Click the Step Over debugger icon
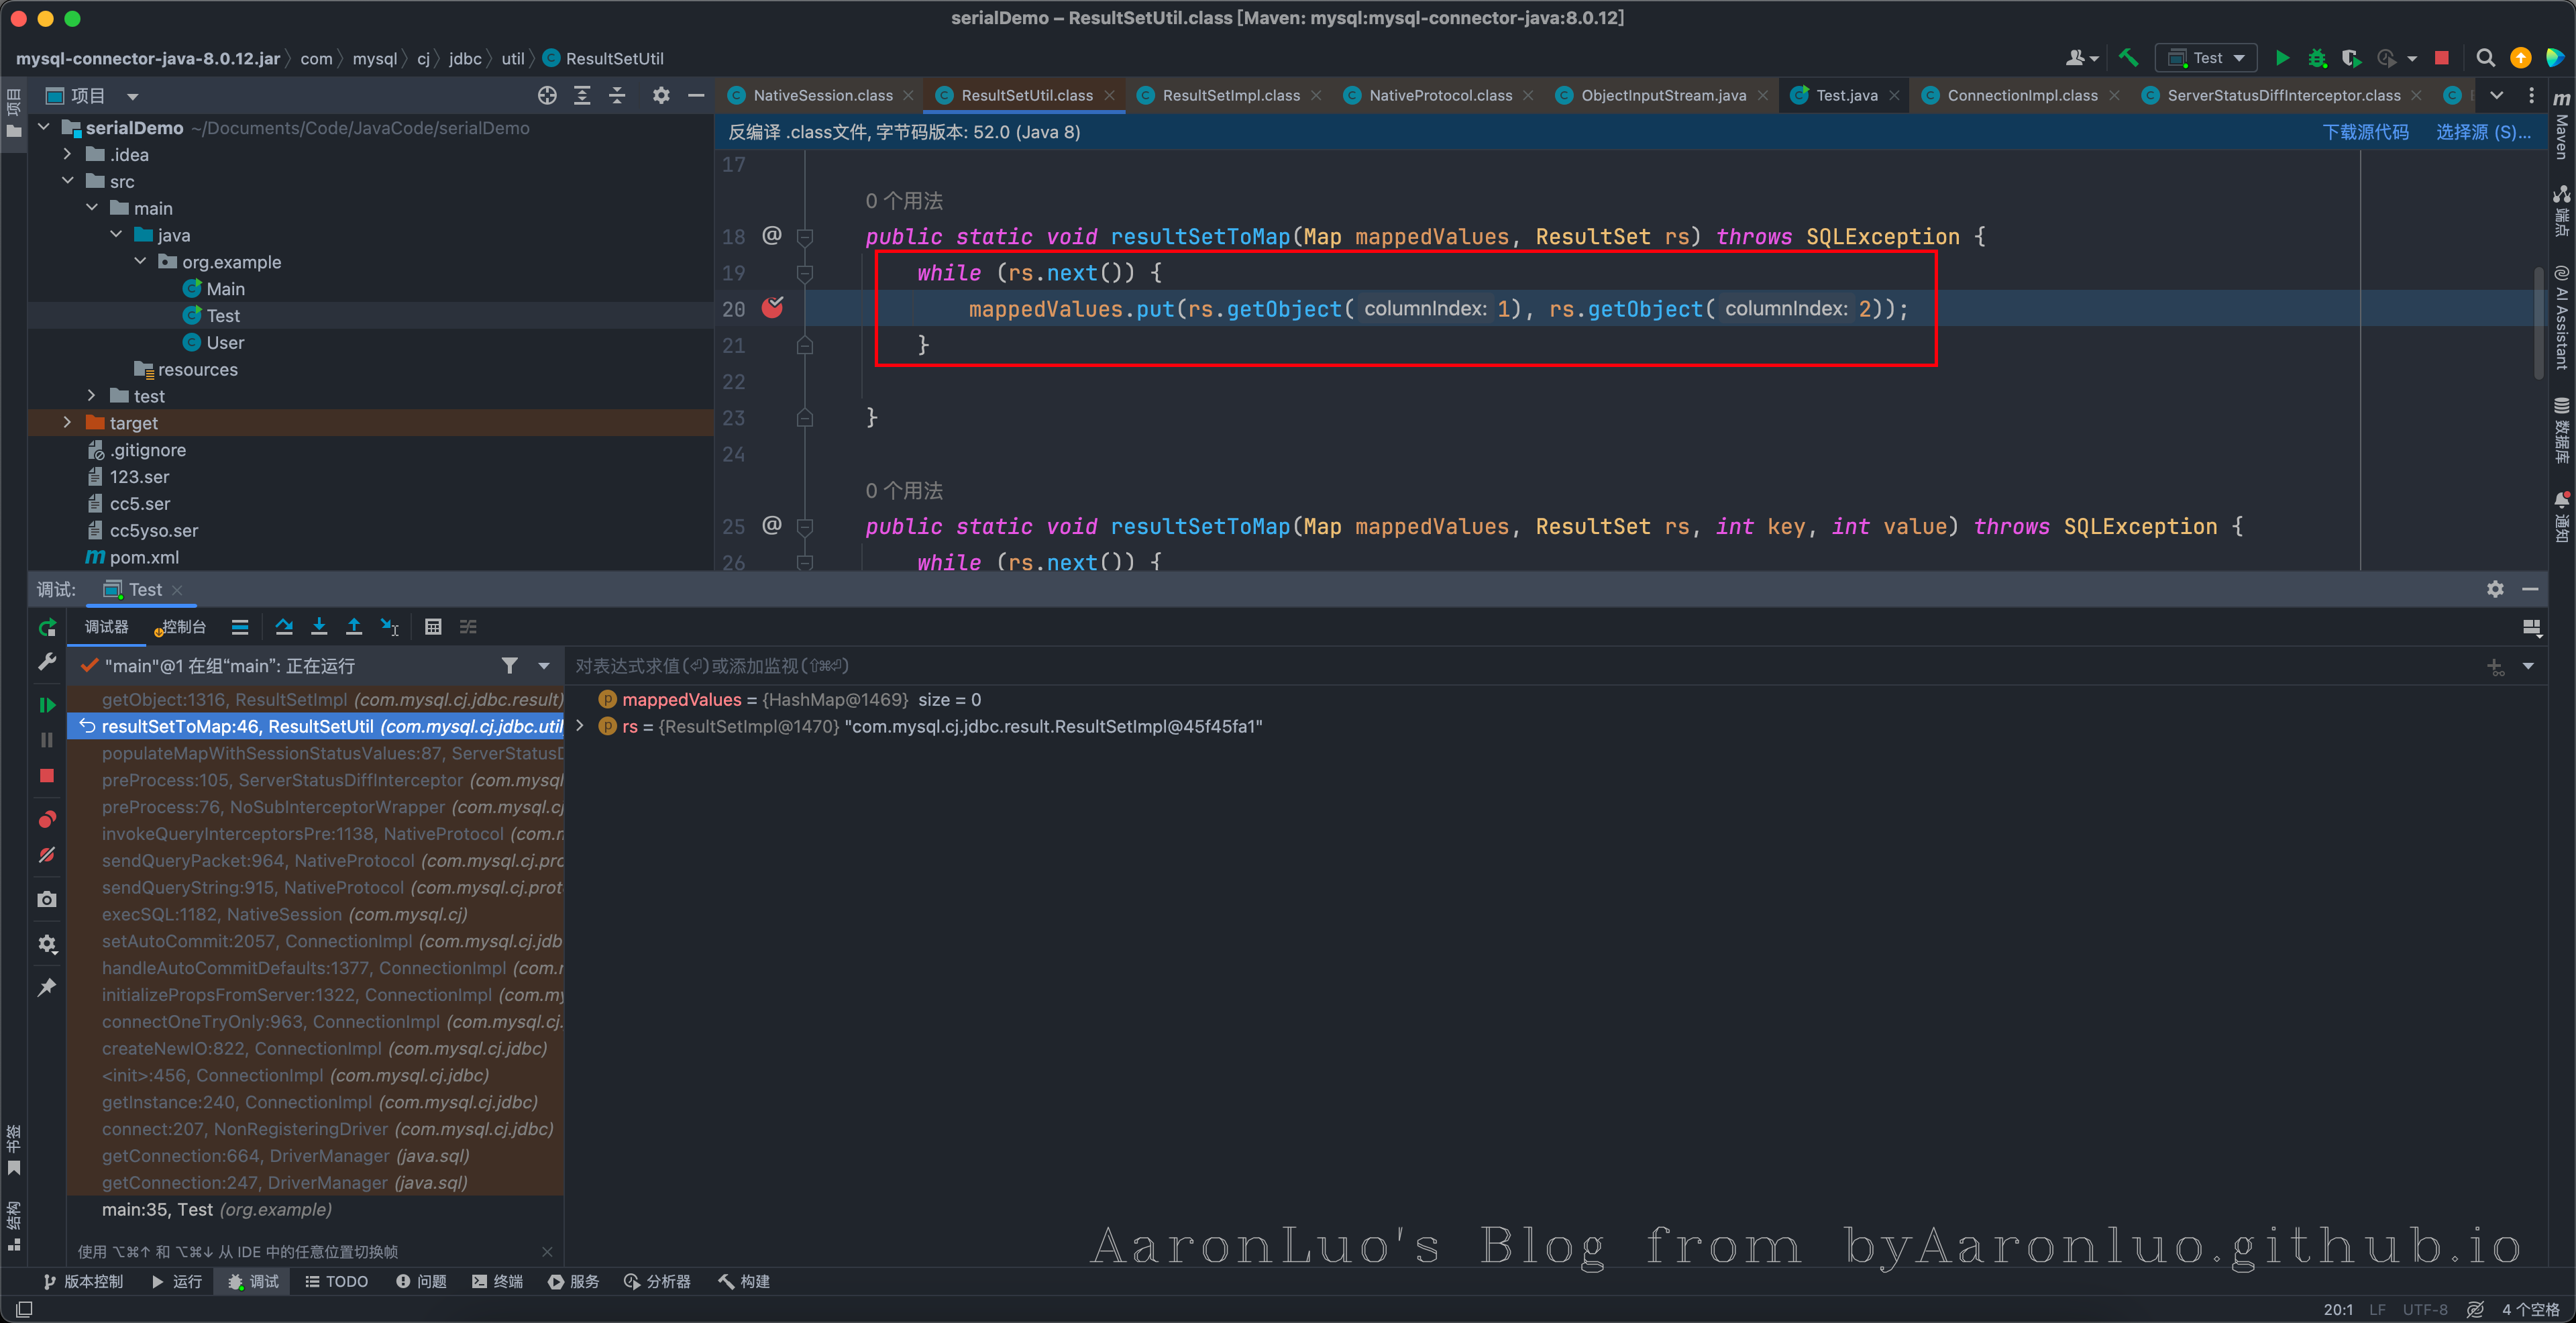 [284, 627]
